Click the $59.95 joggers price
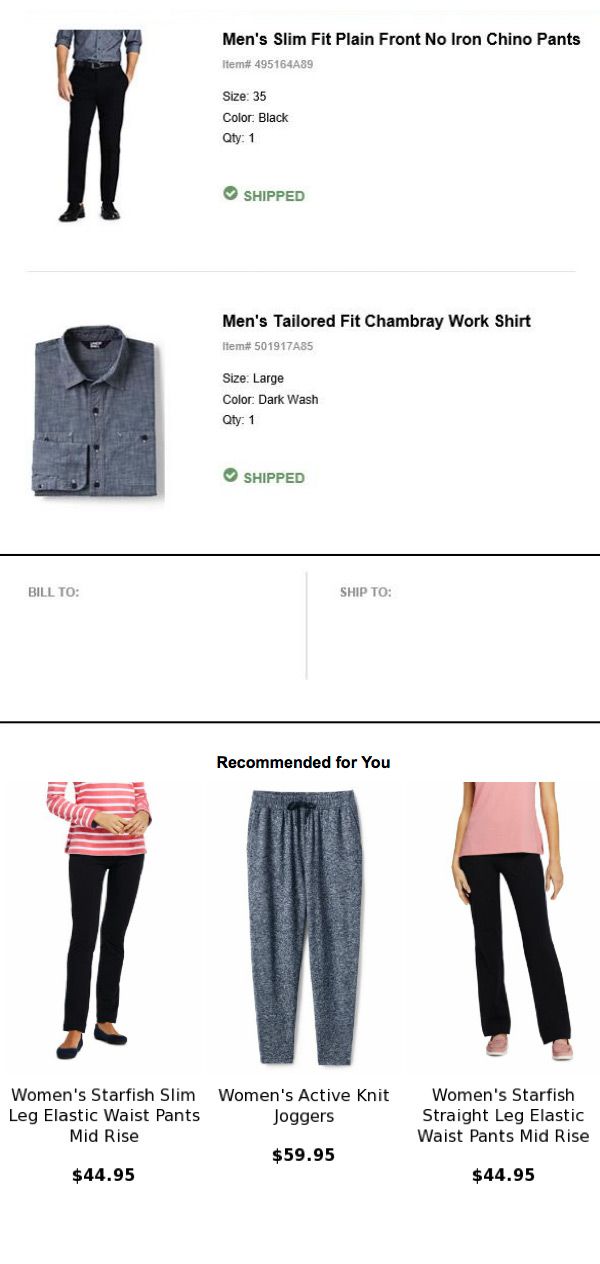600x1264 pixels. point(303,1155)
